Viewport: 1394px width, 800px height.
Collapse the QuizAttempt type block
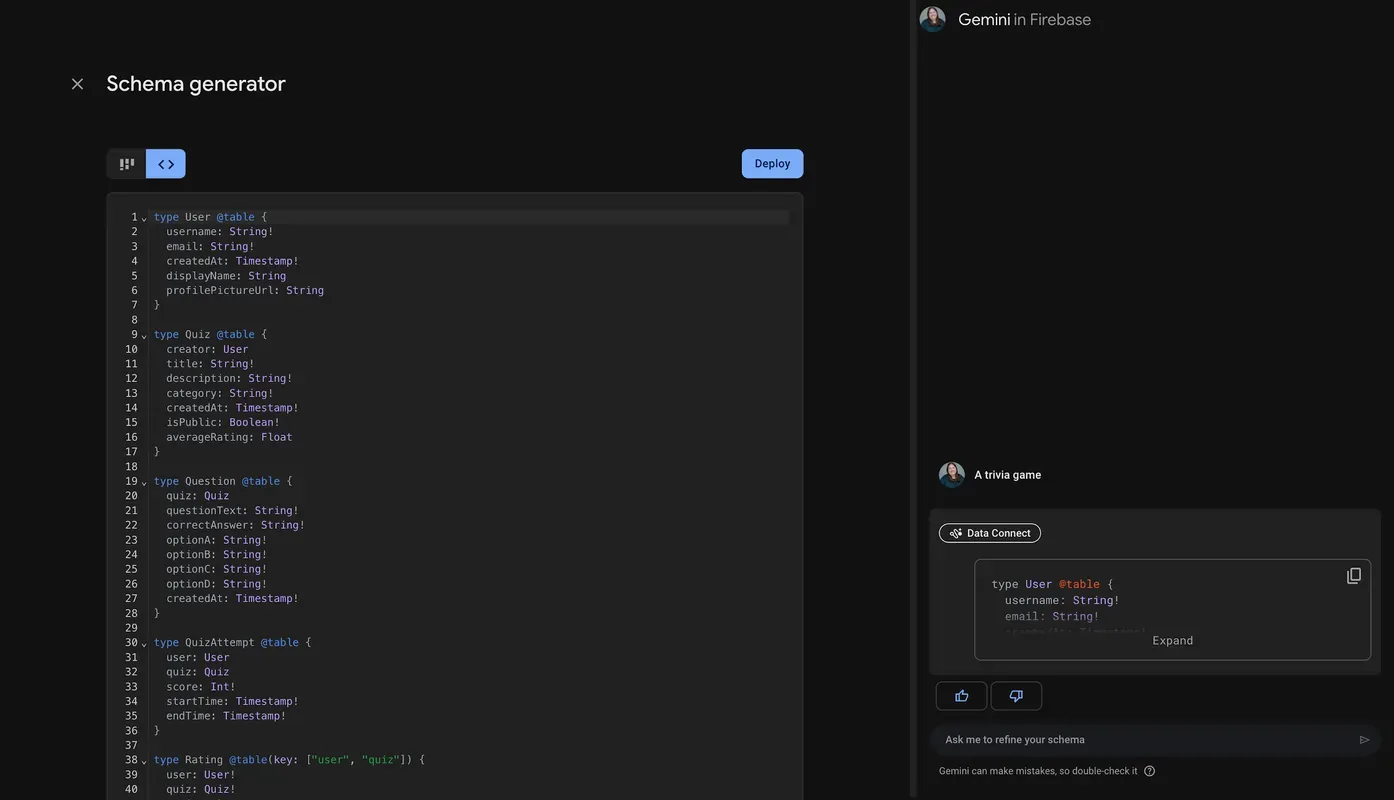(144, 644)
